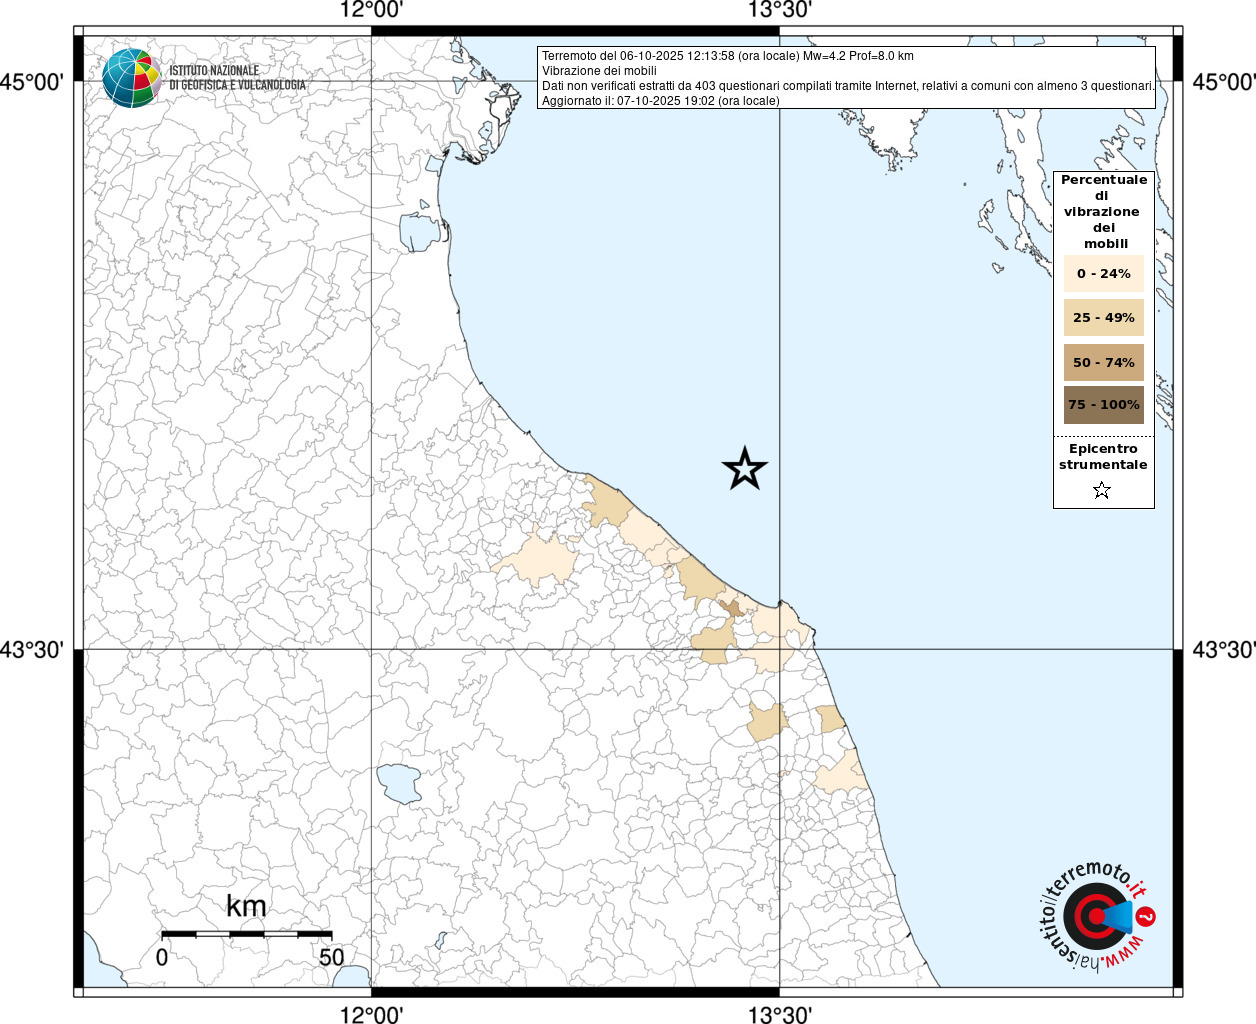Click the bottom 13°30' longitude label

pyautogui.click(x=780, y=1014)
